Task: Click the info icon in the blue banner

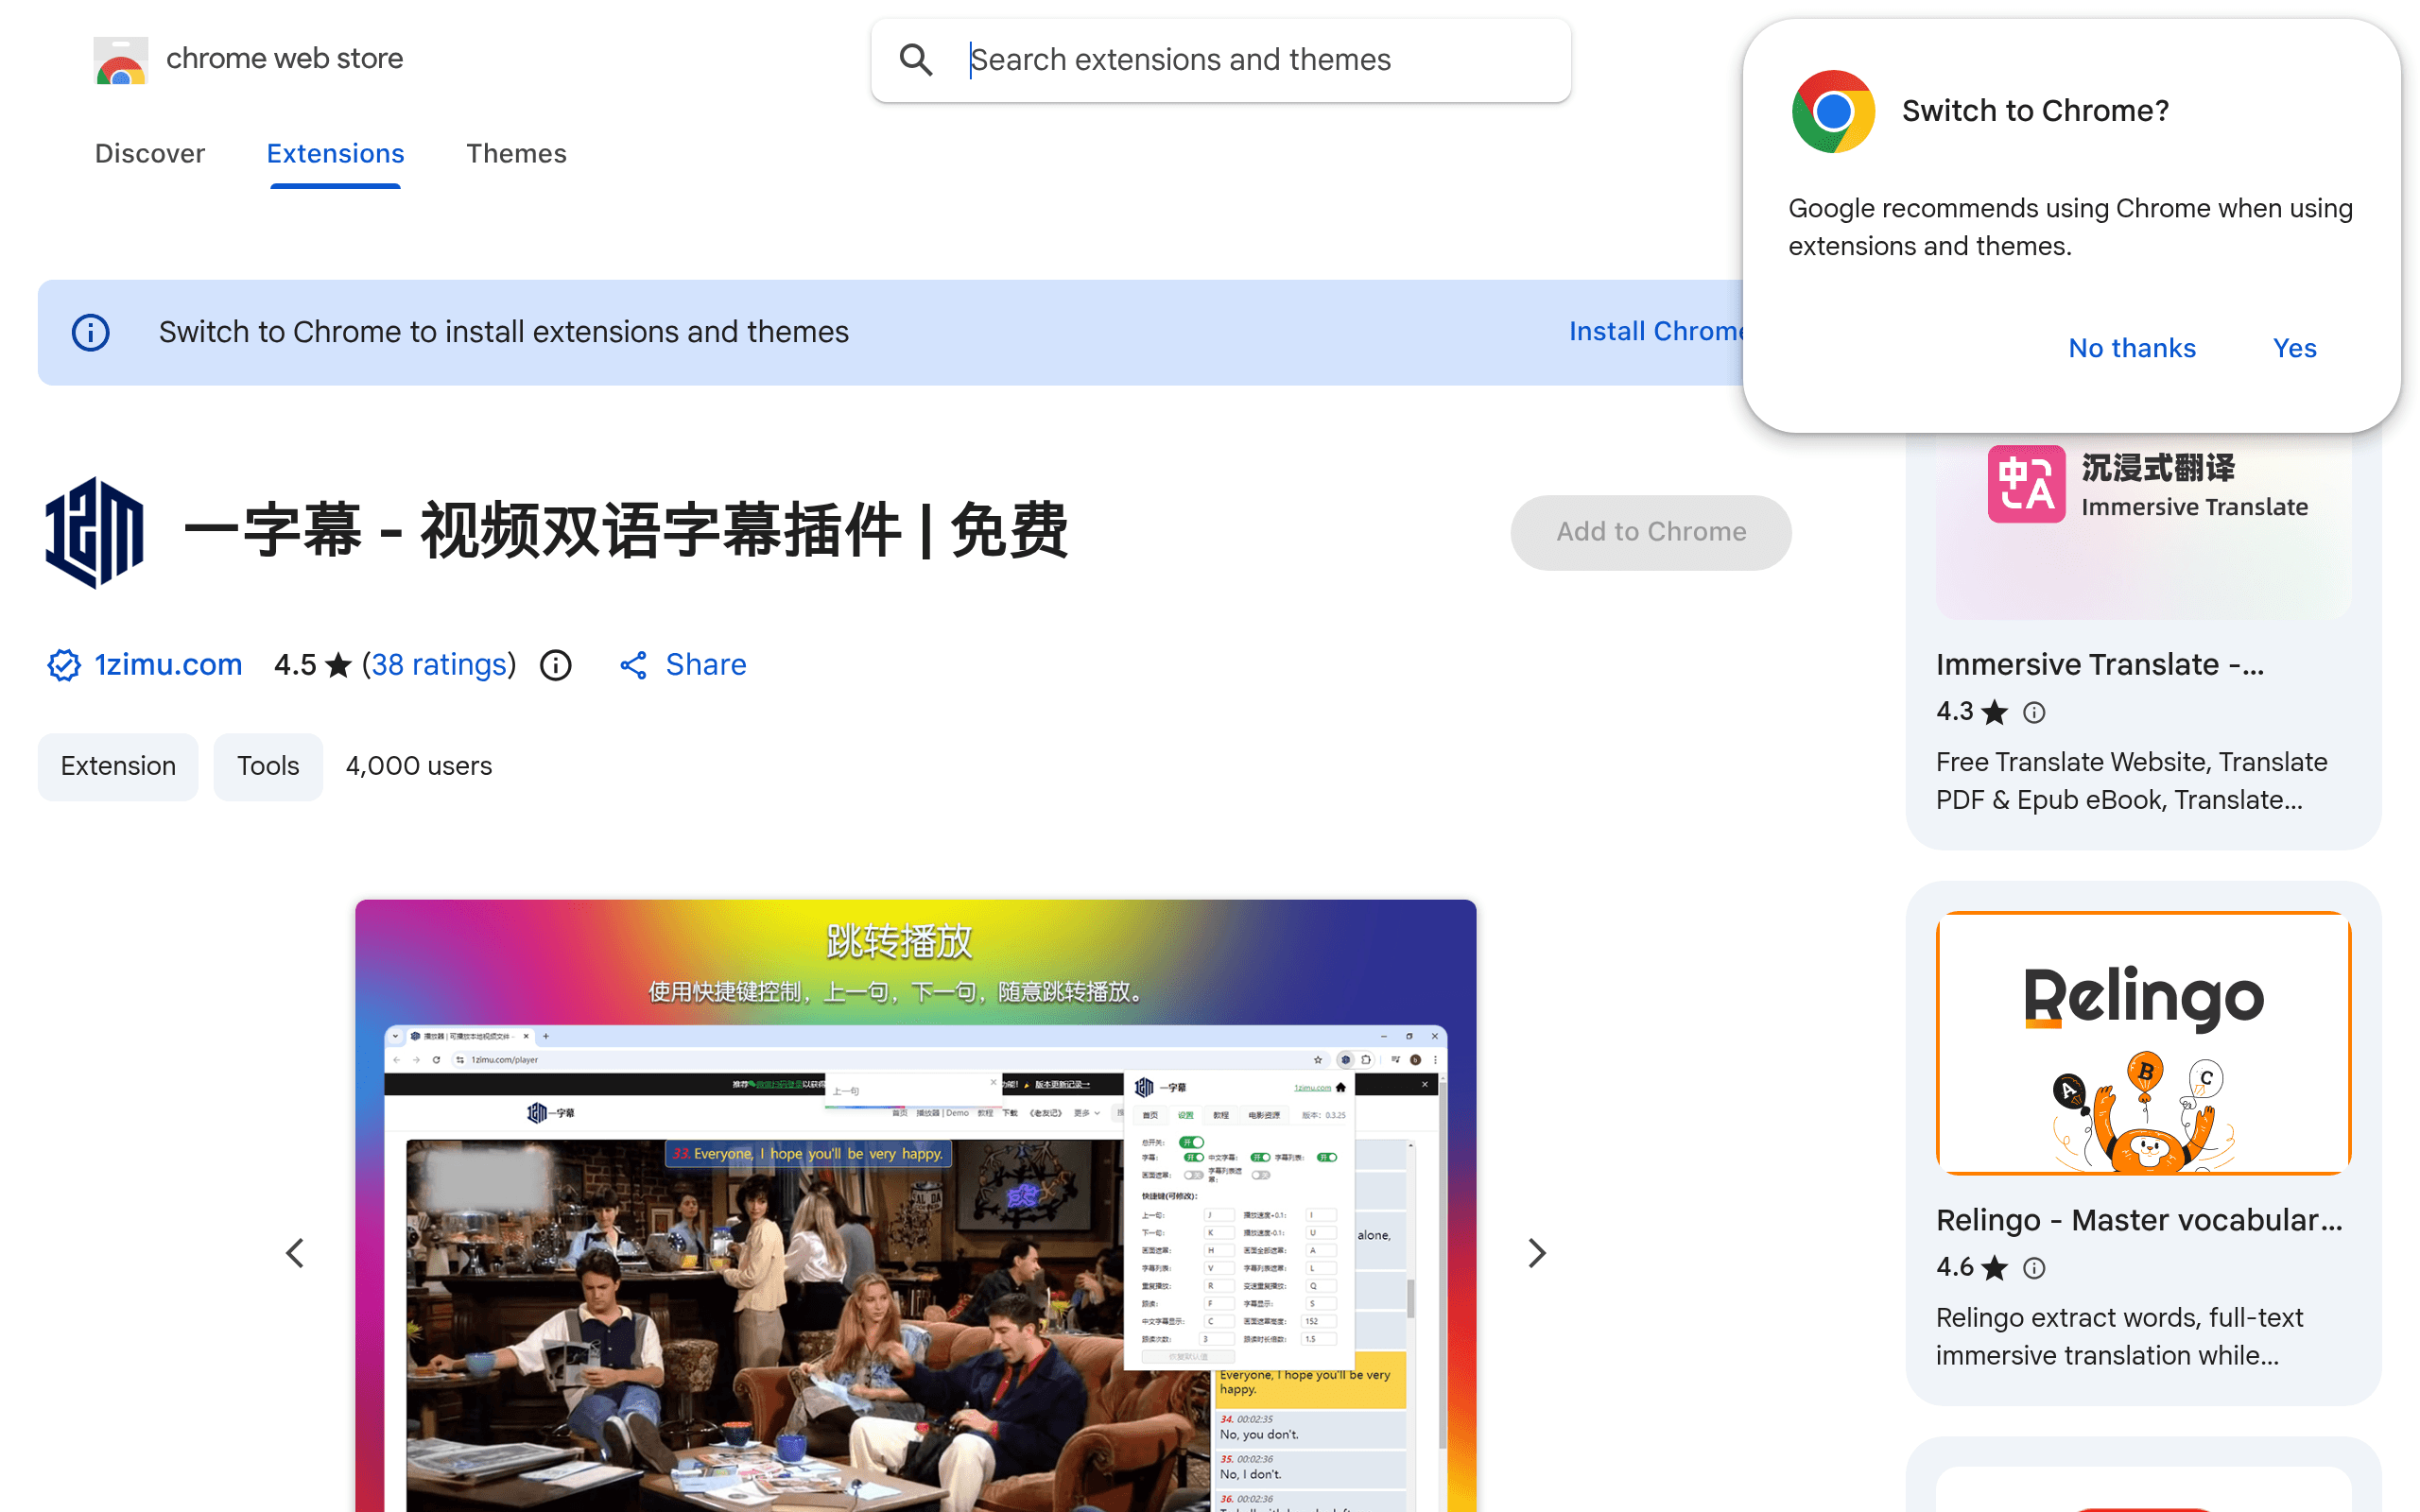Action: pyautogui.click(x=91, y=332)
